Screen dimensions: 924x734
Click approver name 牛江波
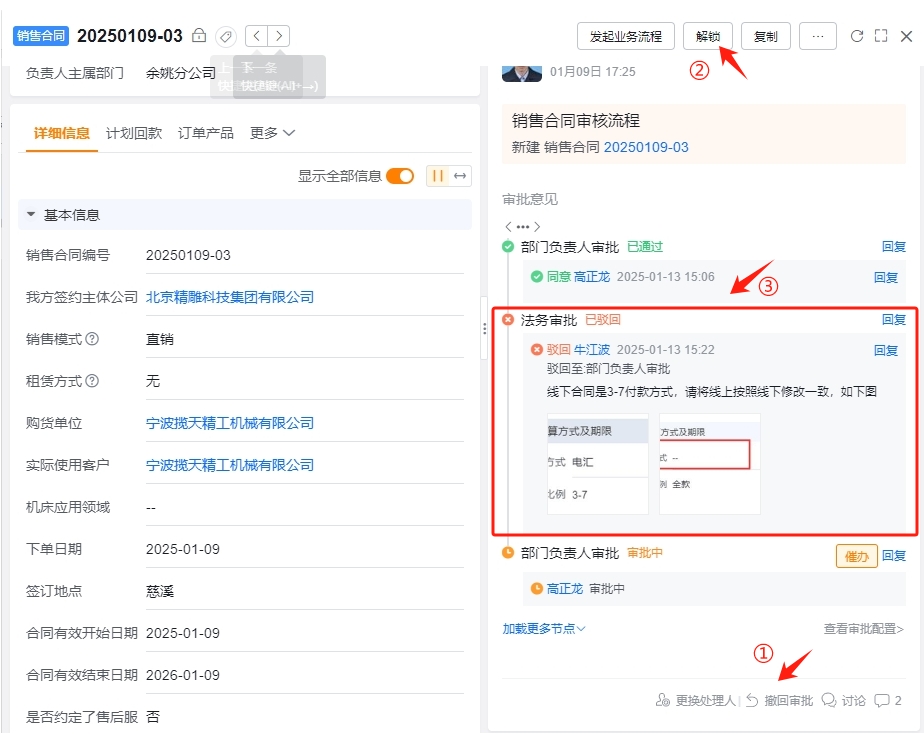592,349
